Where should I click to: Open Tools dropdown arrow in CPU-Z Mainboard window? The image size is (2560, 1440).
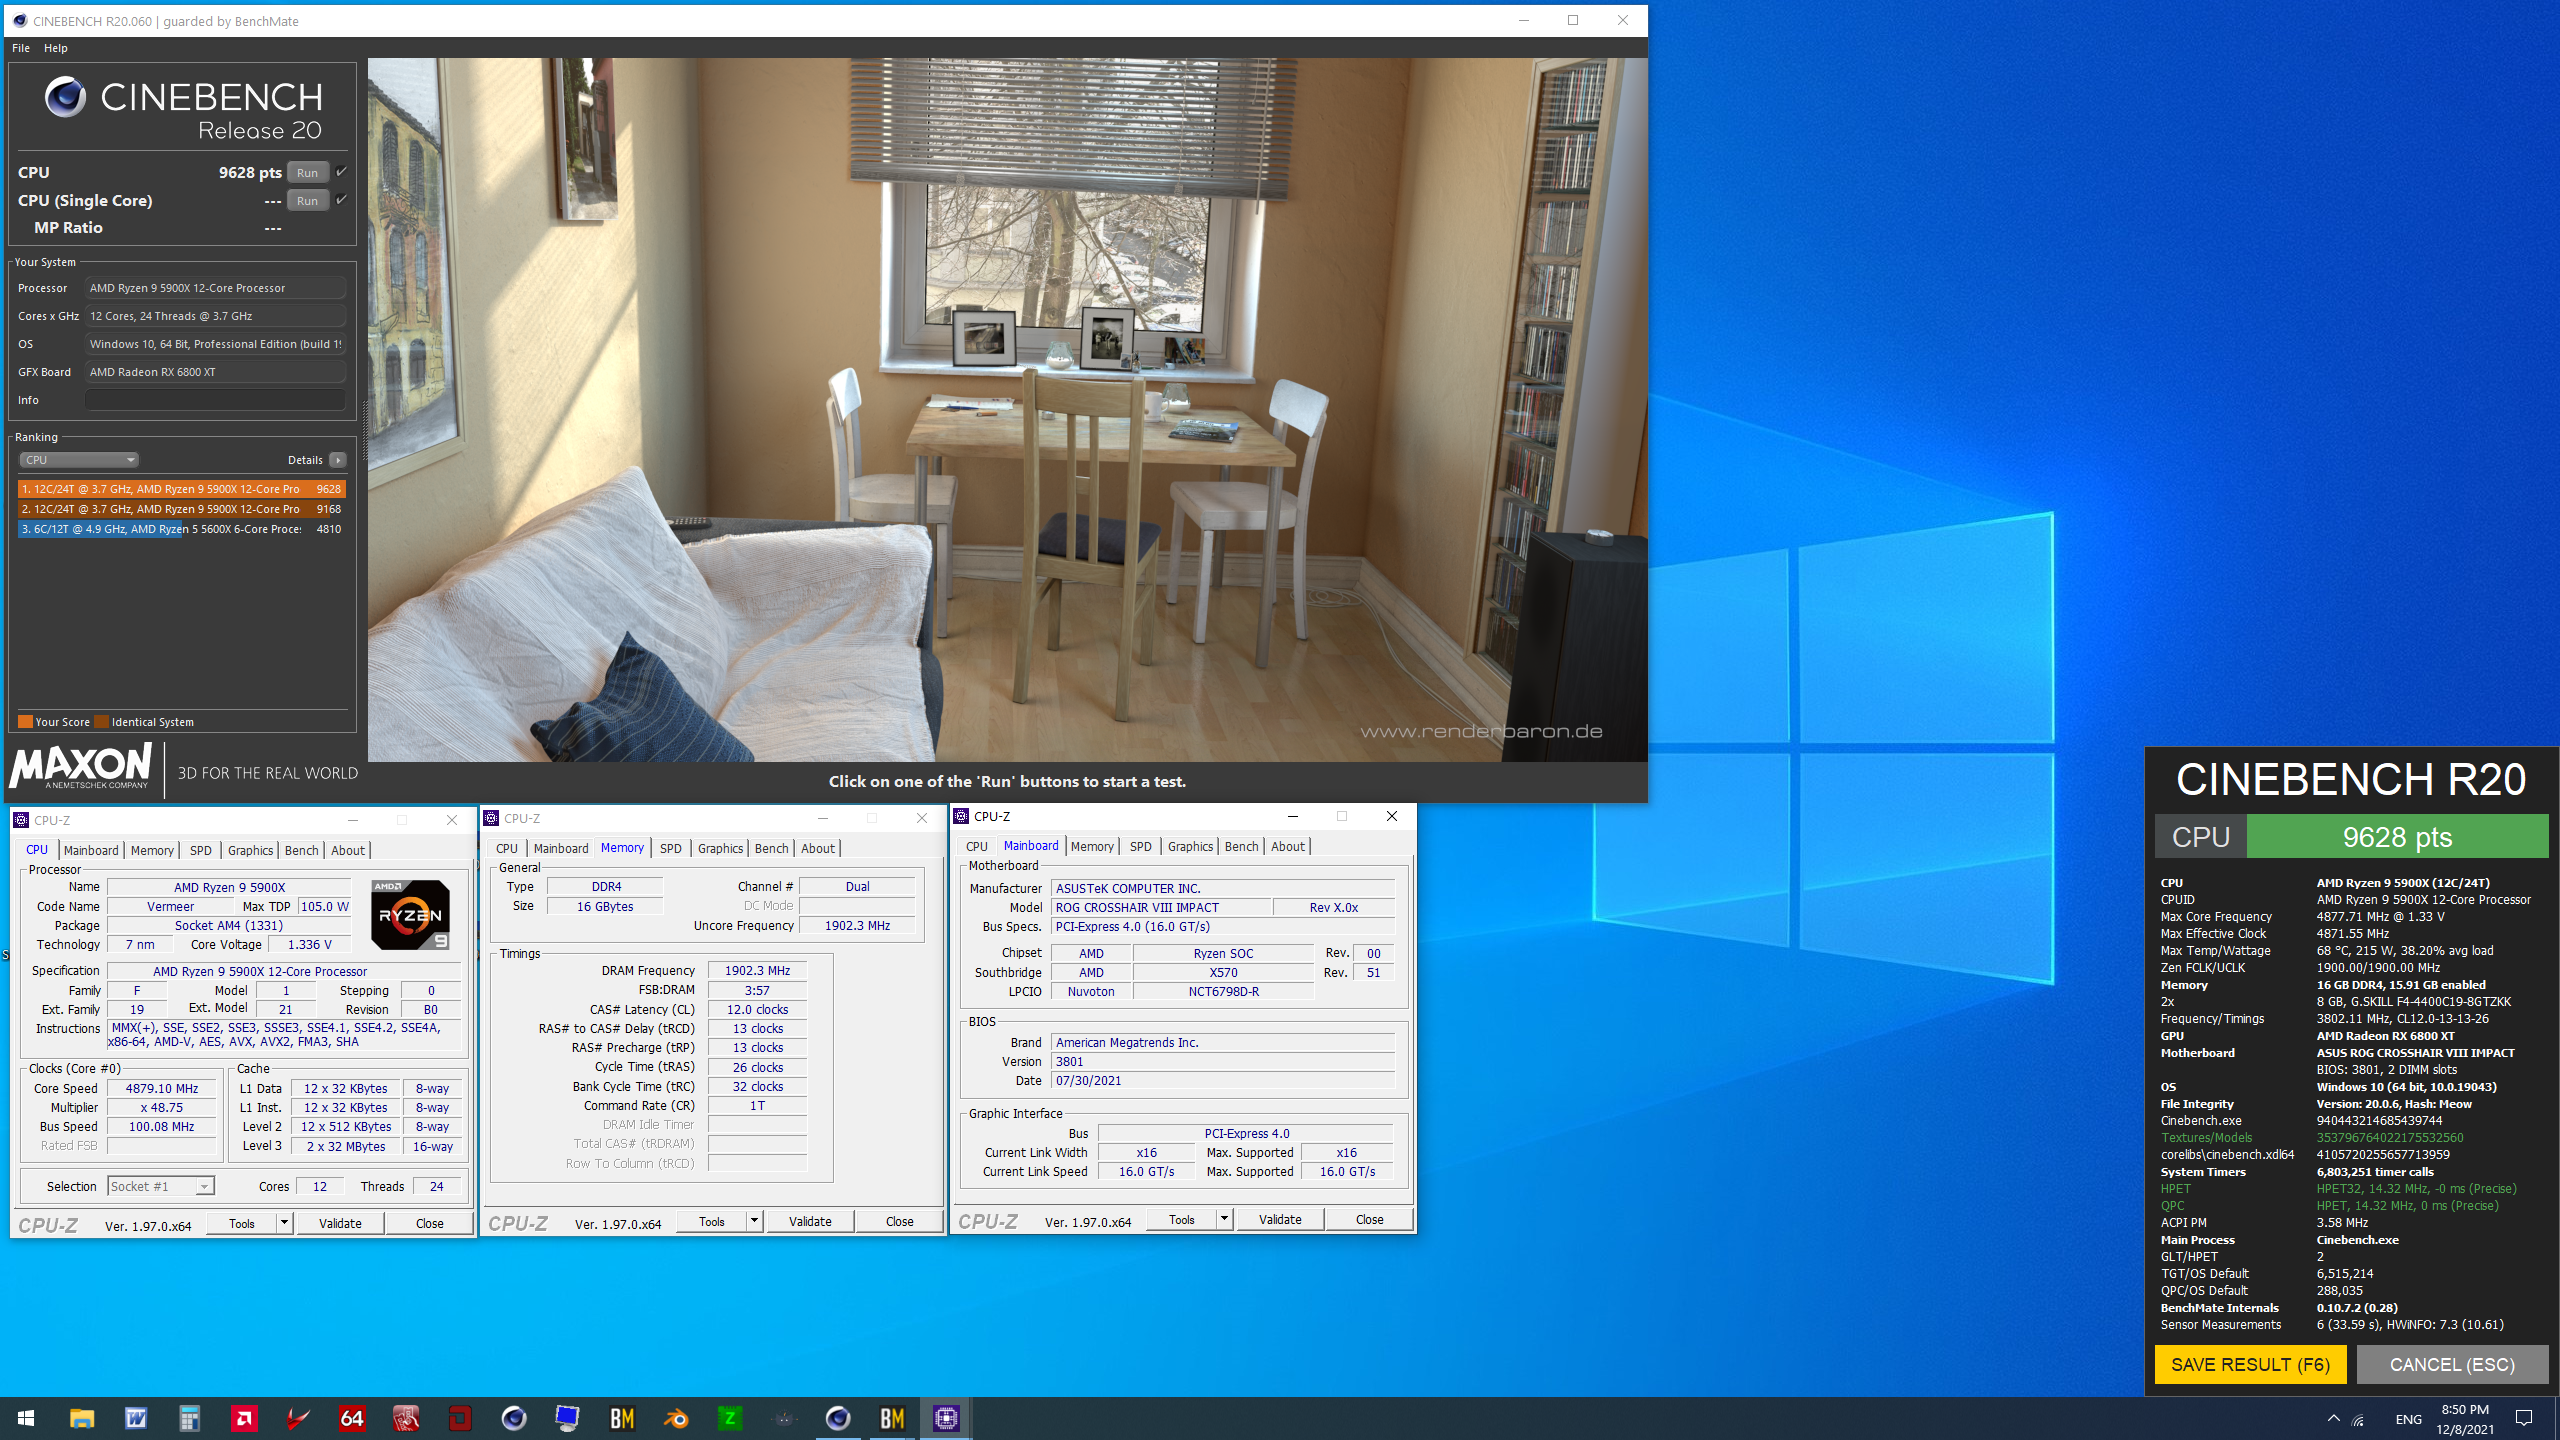pyautogui.click(x=1224, y=1219)
